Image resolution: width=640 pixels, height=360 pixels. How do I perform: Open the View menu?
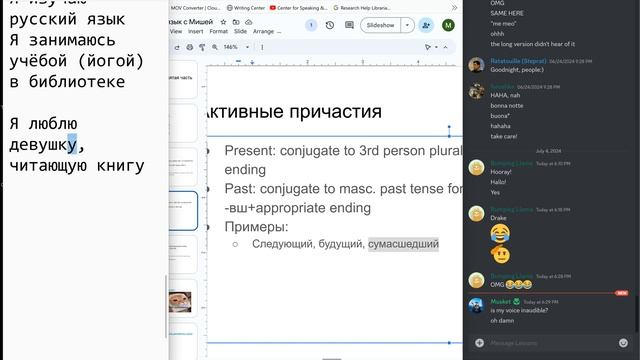point(176,31)
